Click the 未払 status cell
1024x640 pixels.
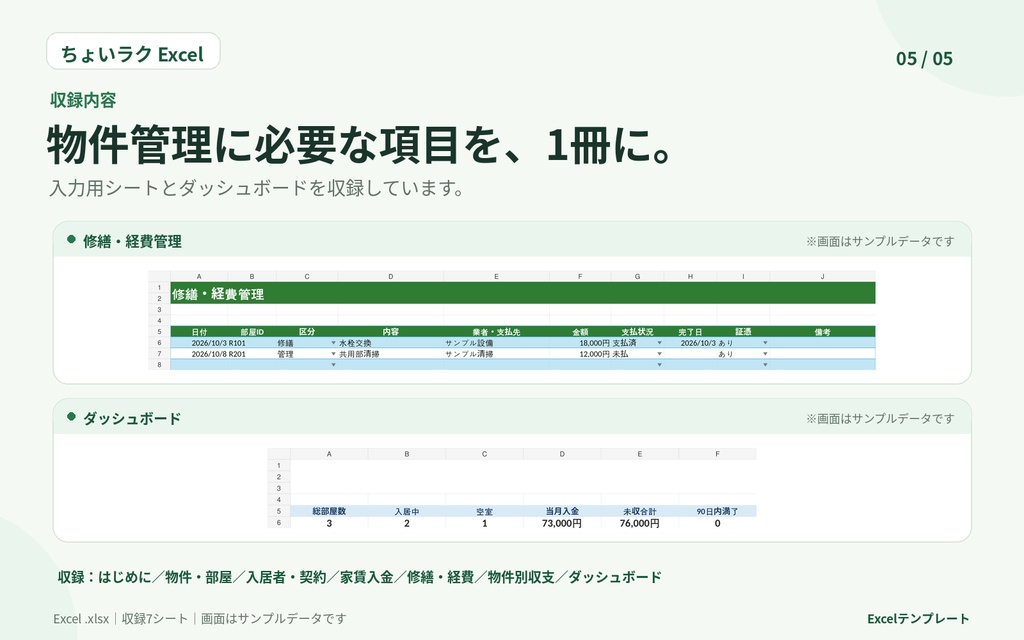point(637,354)
